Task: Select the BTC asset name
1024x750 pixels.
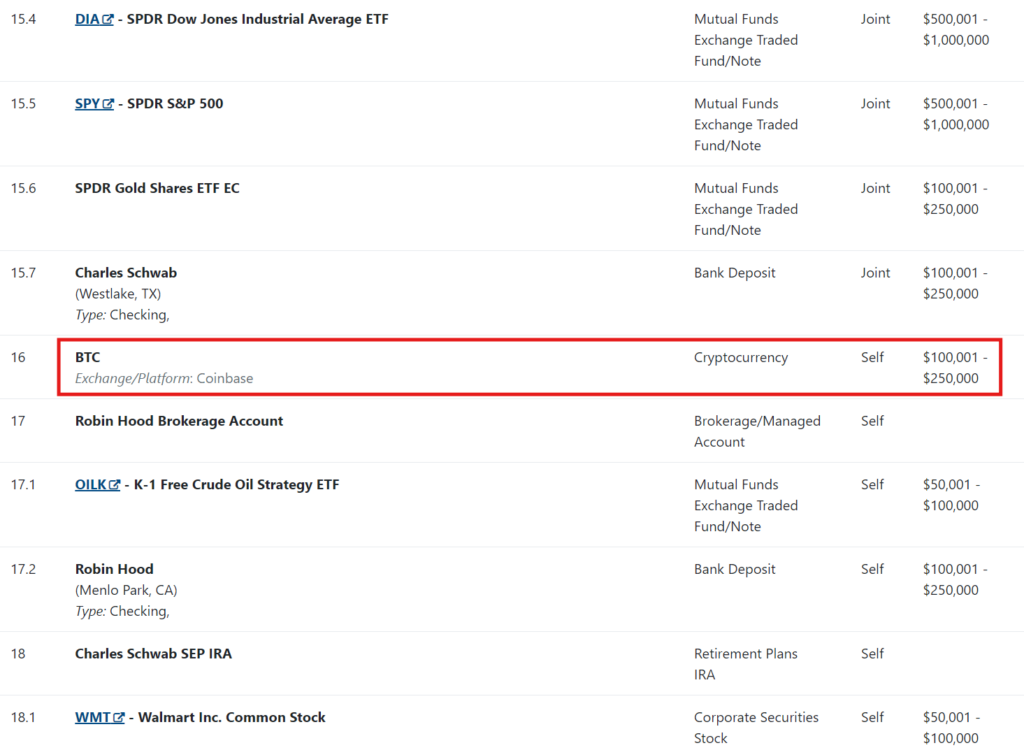Action: click(x=88, y=357)
